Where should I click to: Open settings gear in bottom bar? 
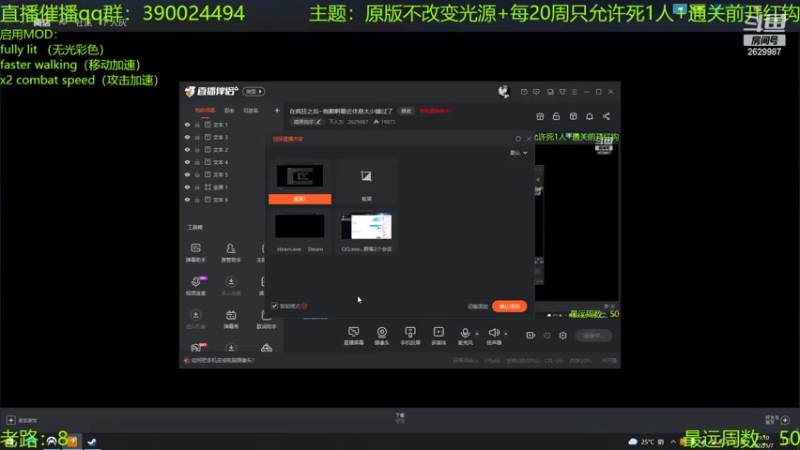563,335
